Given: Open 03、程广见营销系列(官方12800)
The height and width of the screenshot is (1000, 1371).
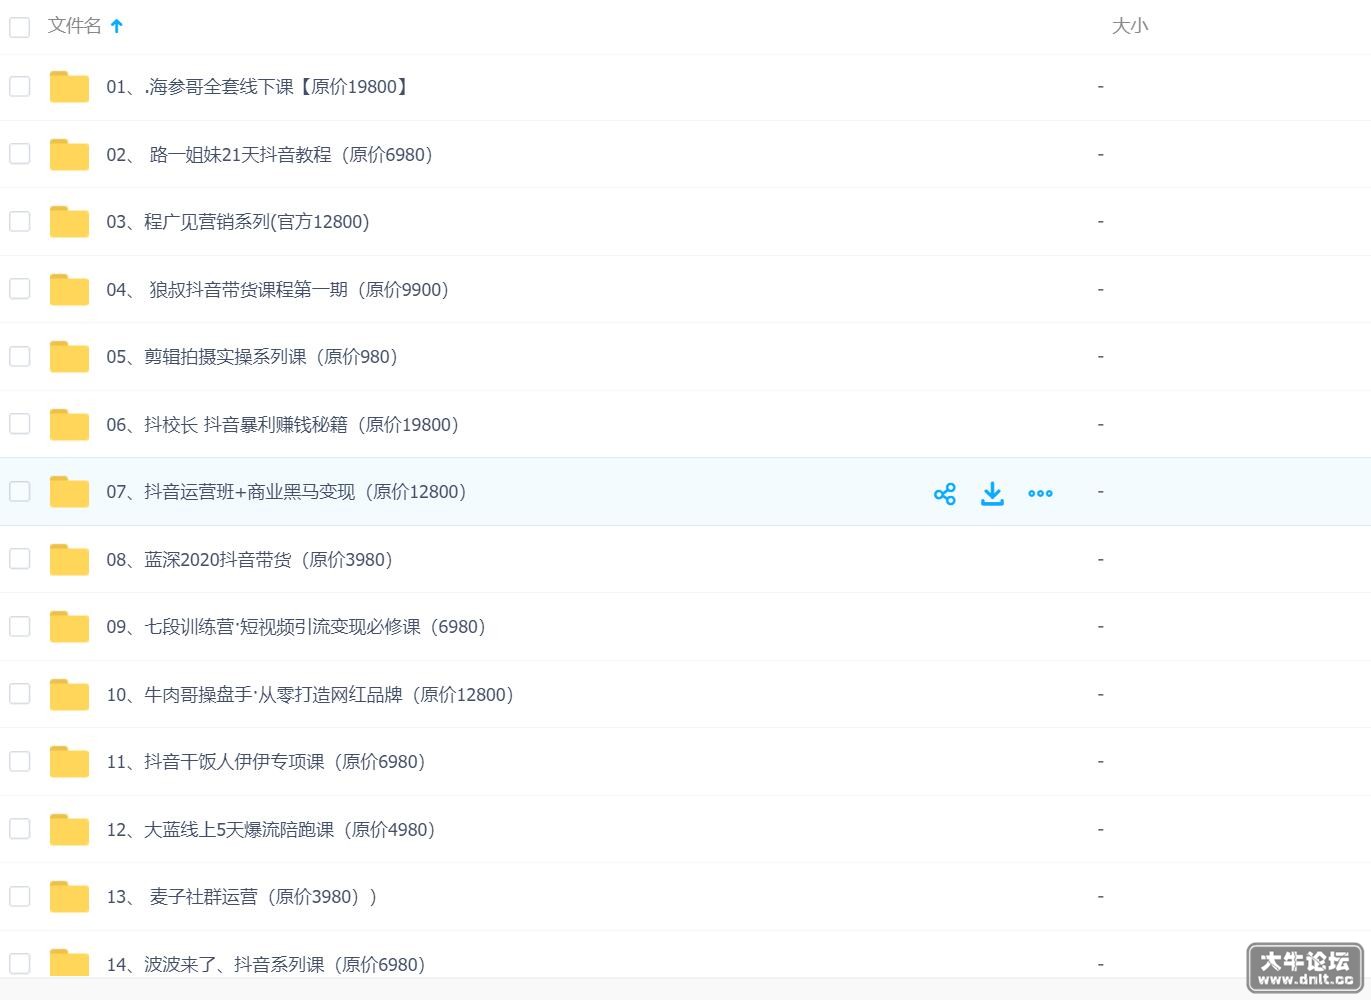Looking at the screenshot, I should tap(238, 222).
